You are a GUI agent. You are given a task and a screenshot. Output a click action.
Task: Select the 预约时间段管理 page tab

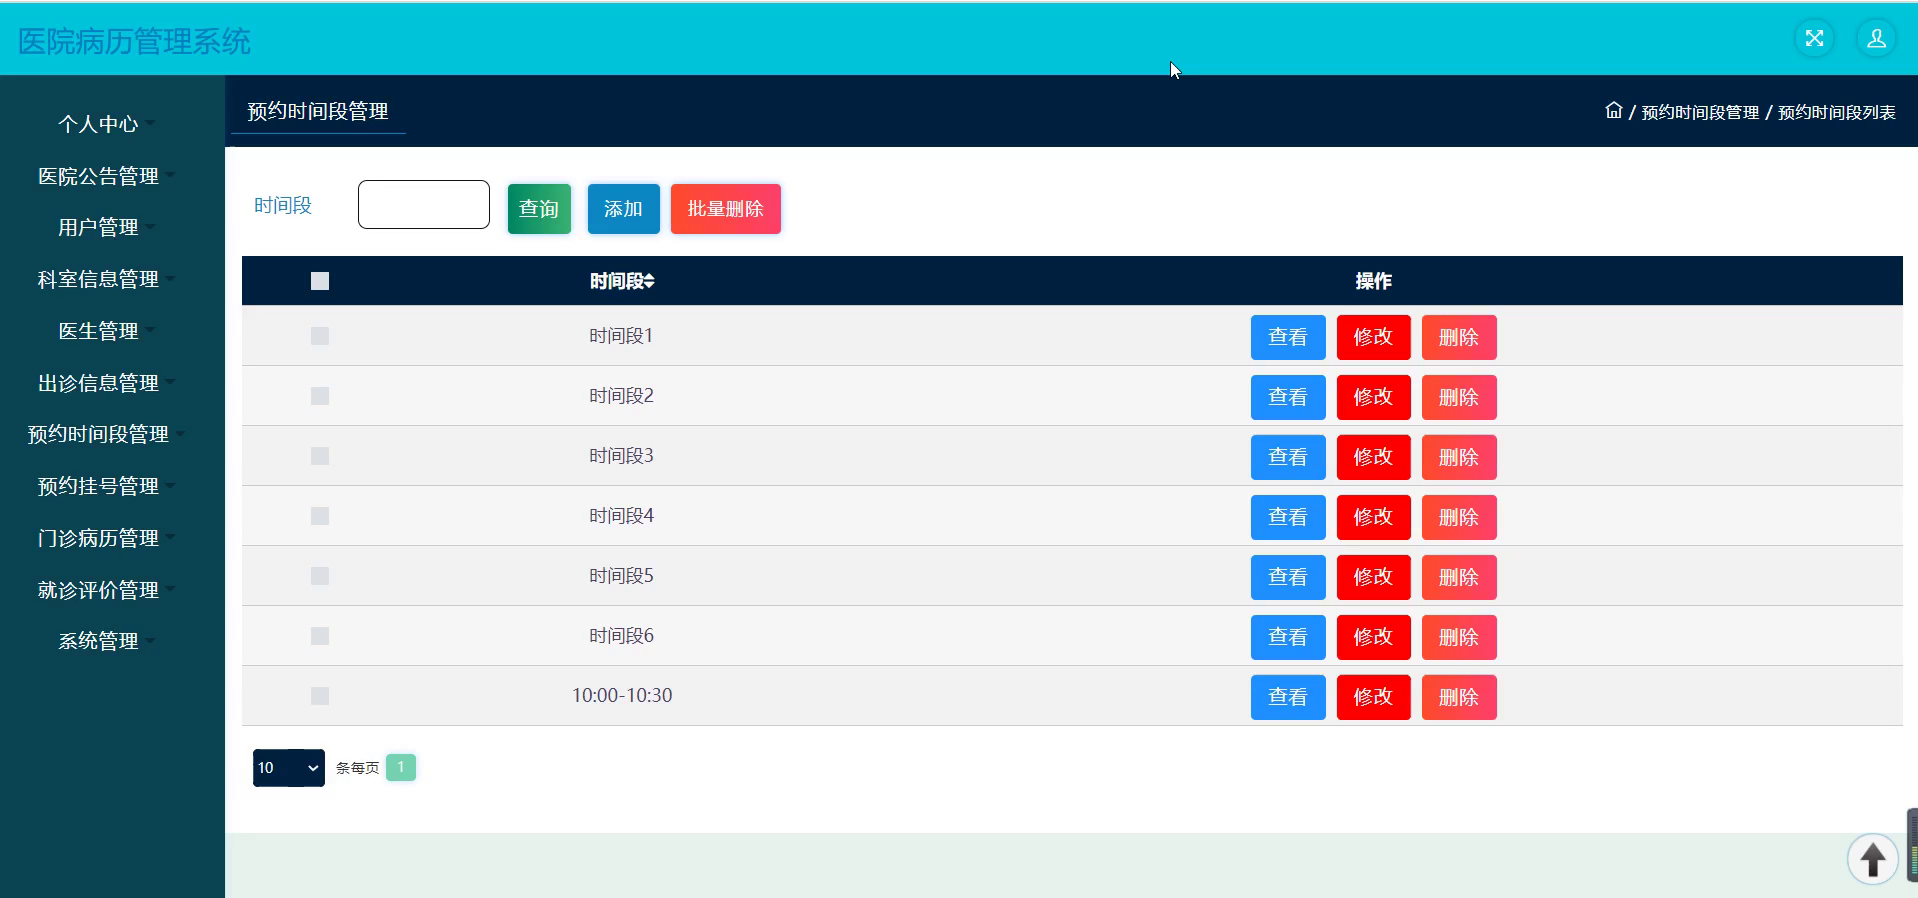[318, 111]
